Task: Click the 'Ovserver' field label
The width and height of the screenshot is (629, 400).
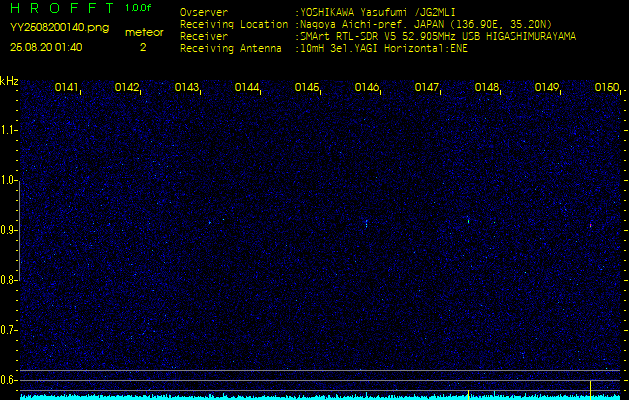Action: tap(204, 12)
